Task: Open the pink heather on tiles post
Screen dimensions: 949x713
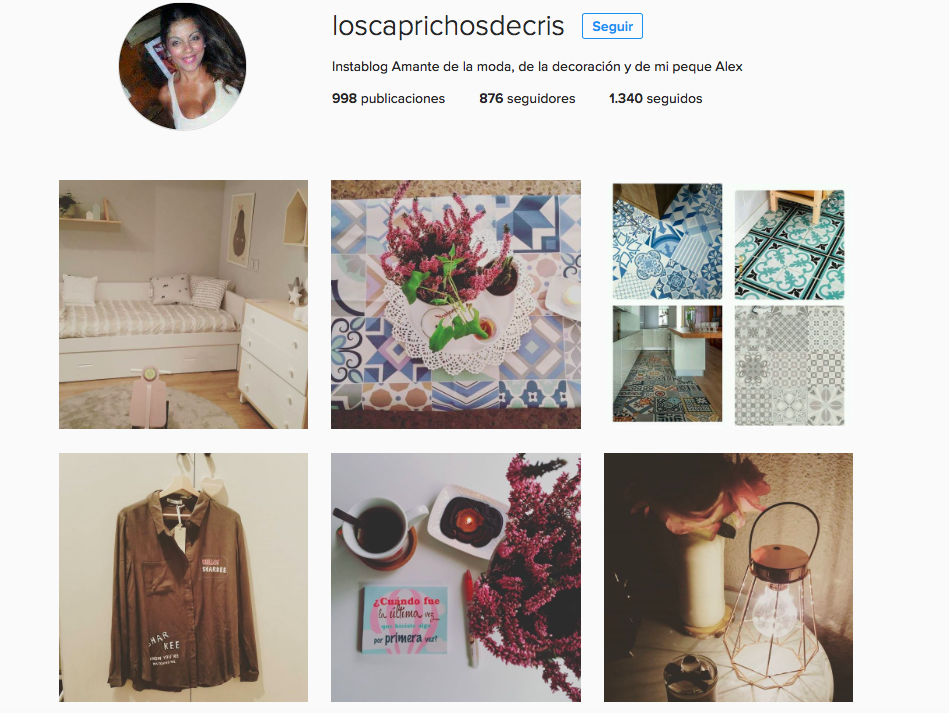Action: pos(456,304)
